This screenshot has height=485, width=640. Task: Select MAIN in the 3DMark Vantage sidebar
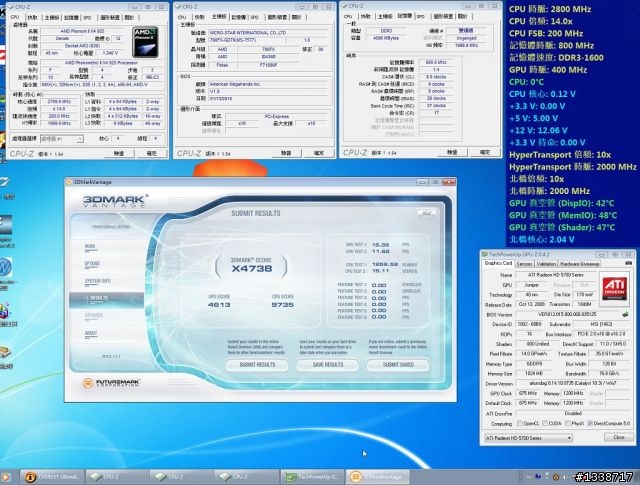90,246
